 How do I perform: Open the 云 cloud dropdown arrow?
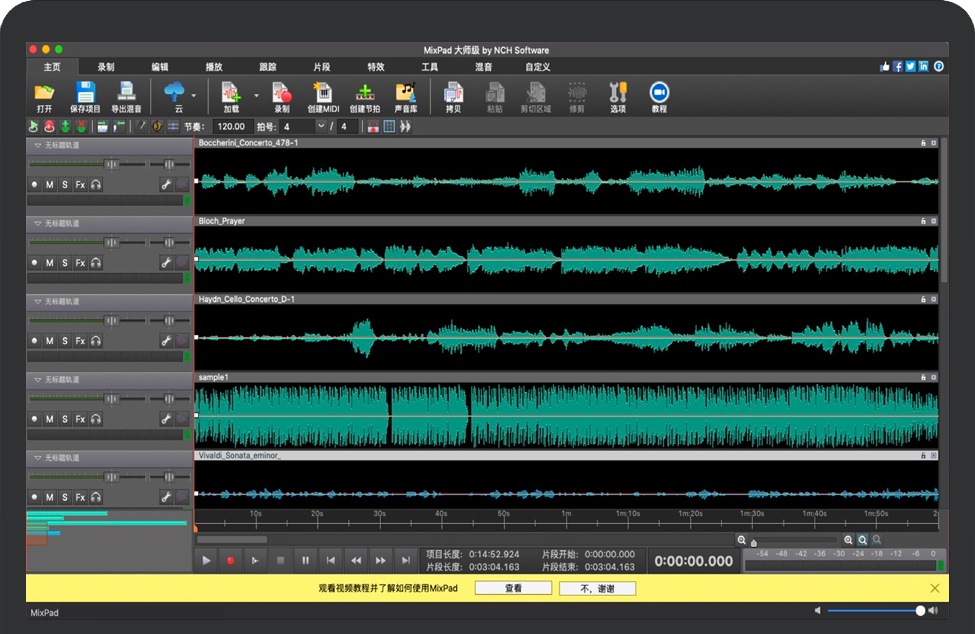pyautogui.click(x=194, y=96)
